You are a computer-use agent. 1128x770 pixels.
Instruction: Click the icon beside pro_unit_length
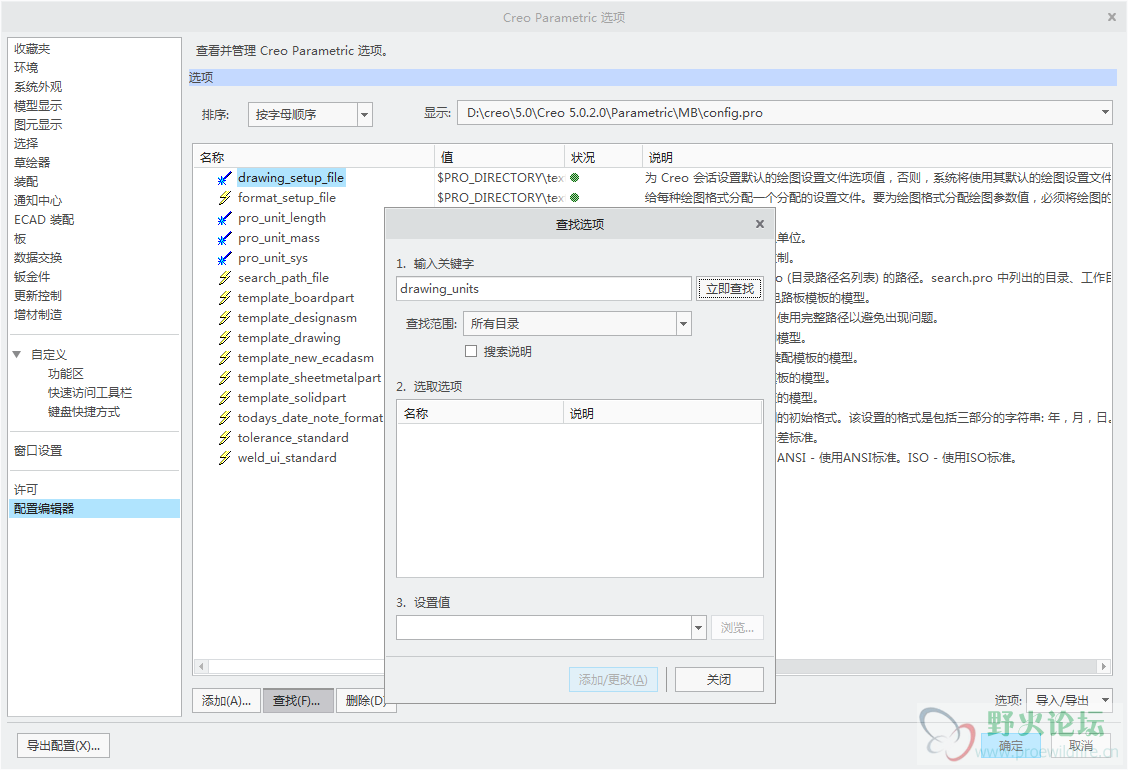pyautogui.click(x=225, y=218)
